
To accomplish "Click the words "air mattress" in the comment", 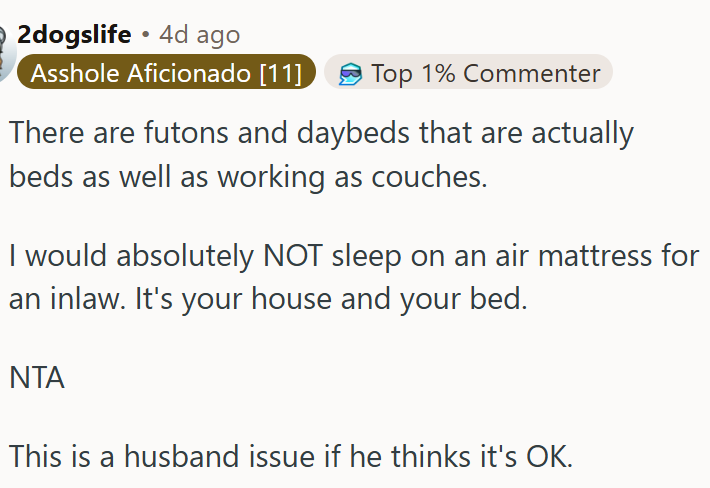I will tap(555, 255).
